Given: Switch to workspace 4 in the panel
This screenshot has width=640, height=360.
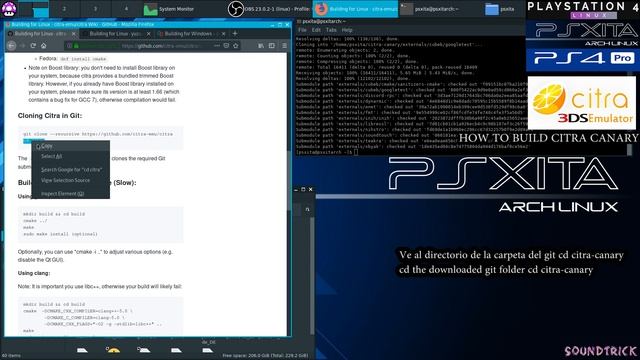Looking at the screenshot, I should [x=126, y=9].
